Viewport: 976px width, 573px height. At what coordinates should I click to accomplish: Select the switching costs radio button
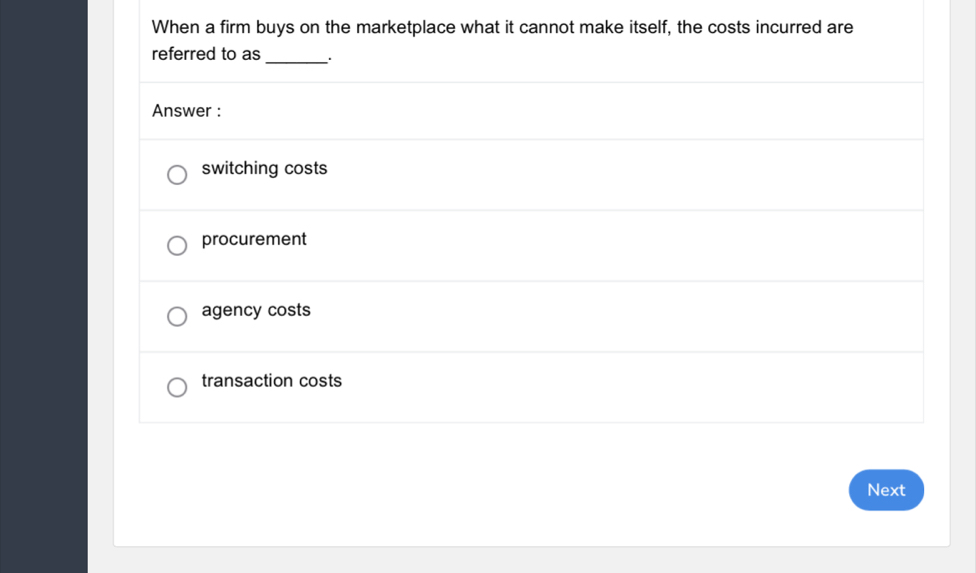[x=177, y=176]
